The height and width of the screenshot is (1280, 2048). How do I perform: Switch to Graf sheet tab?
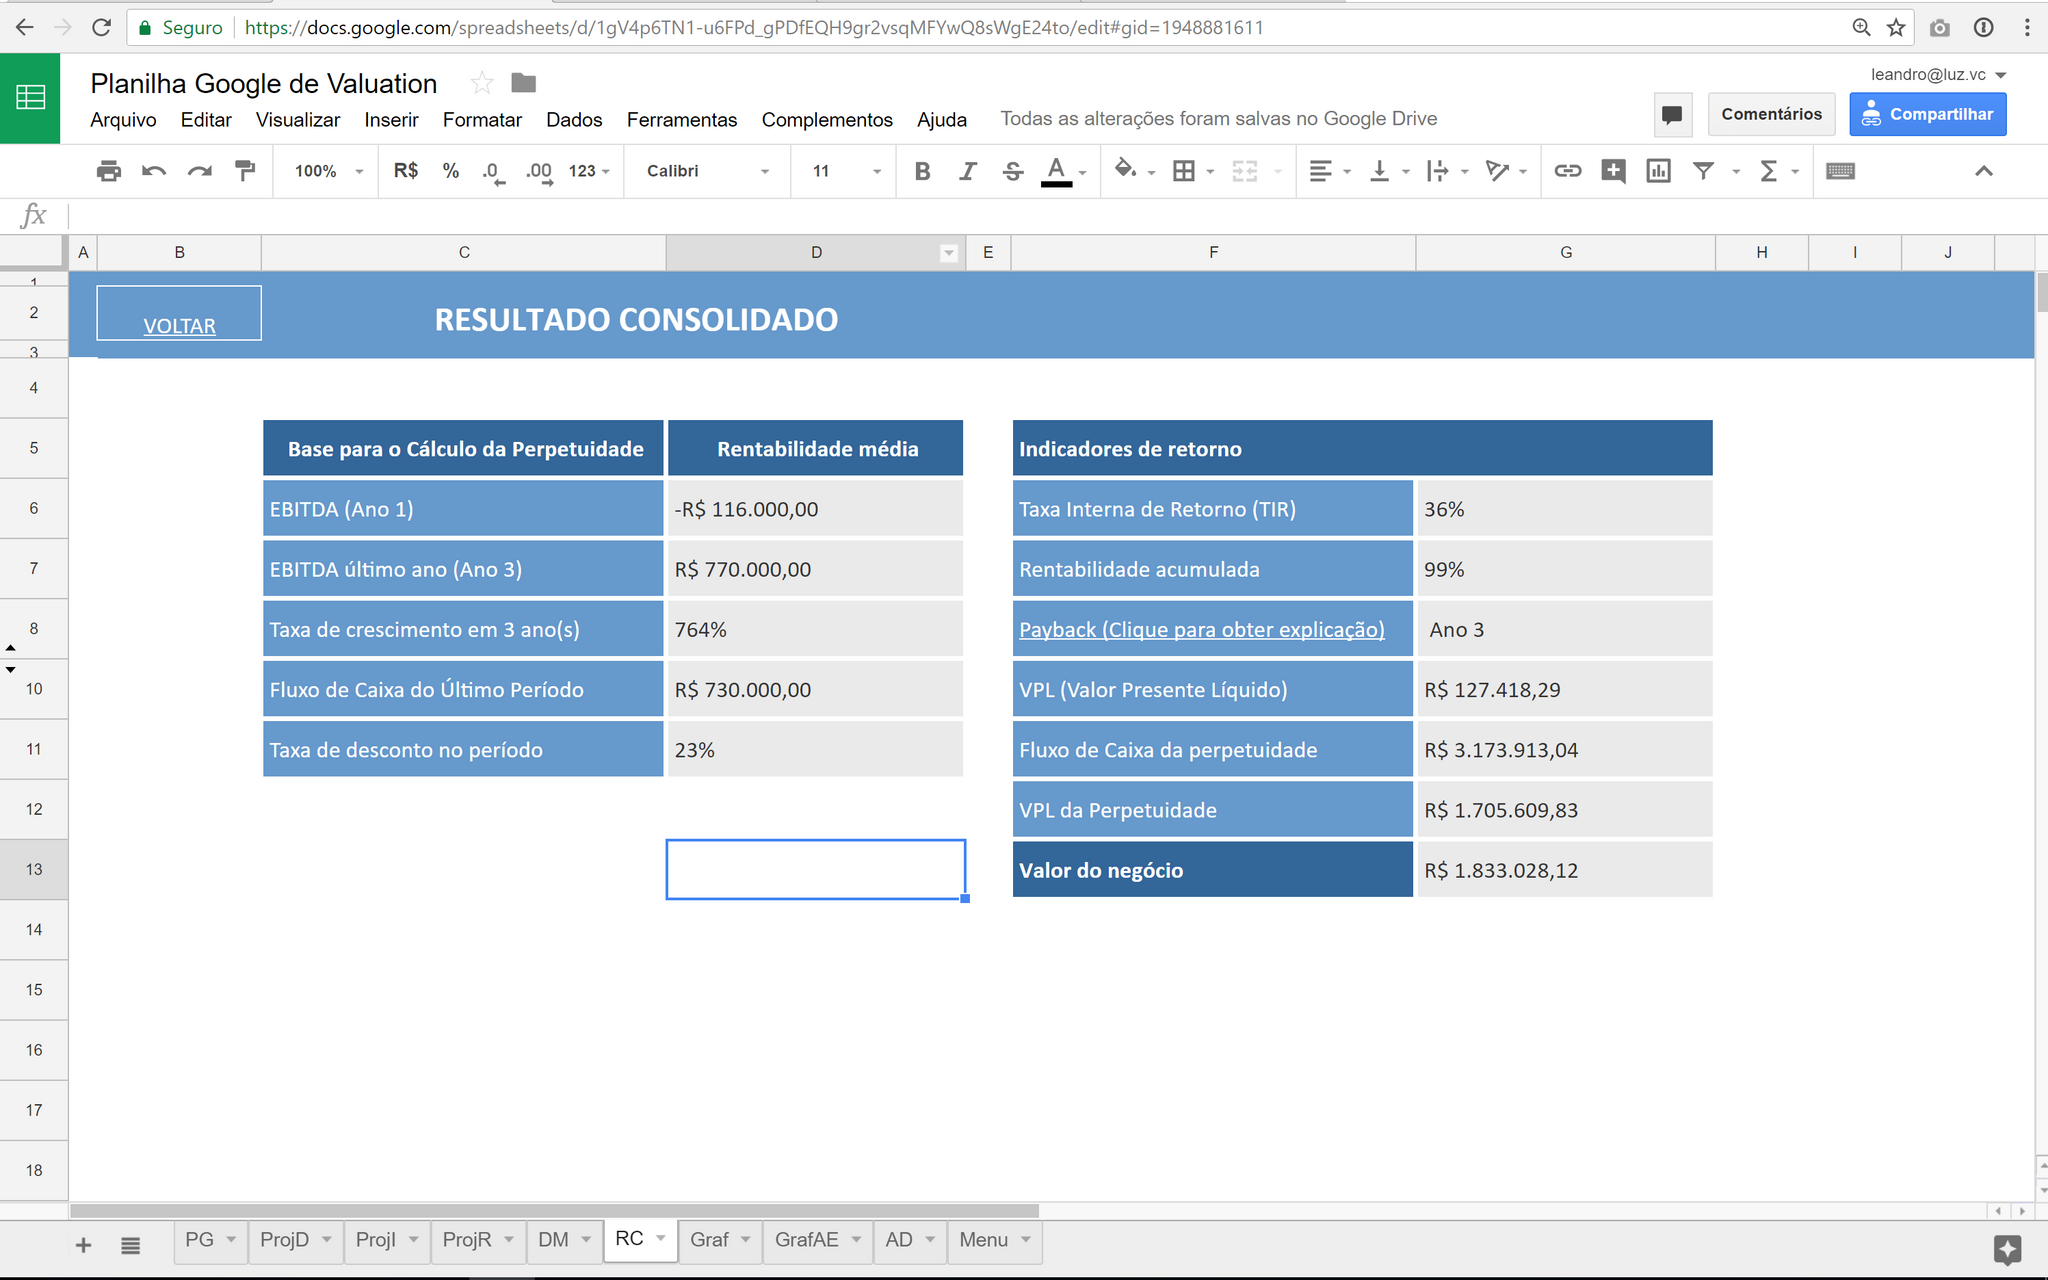point(709,1239)
